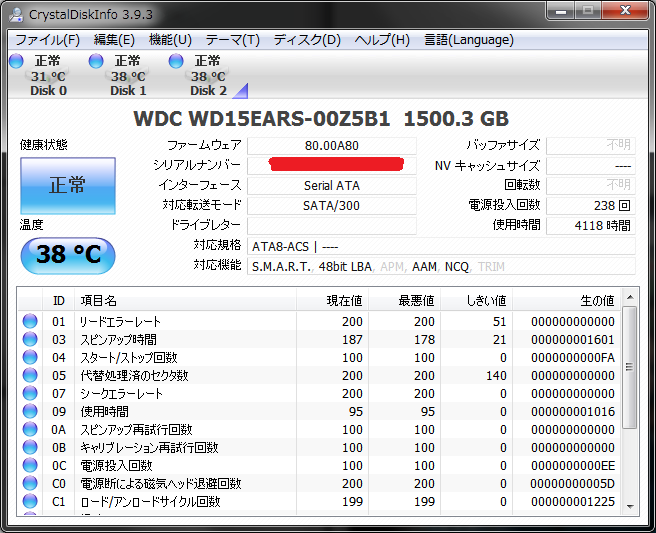Click status orb for ID 03 spin-up time

coord(30,339)
